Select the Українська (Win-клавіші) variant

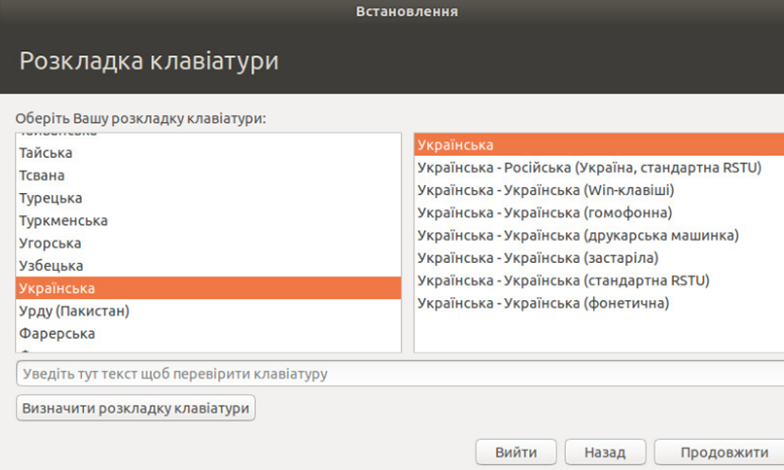pyautogui.click(x=545, y=190)
